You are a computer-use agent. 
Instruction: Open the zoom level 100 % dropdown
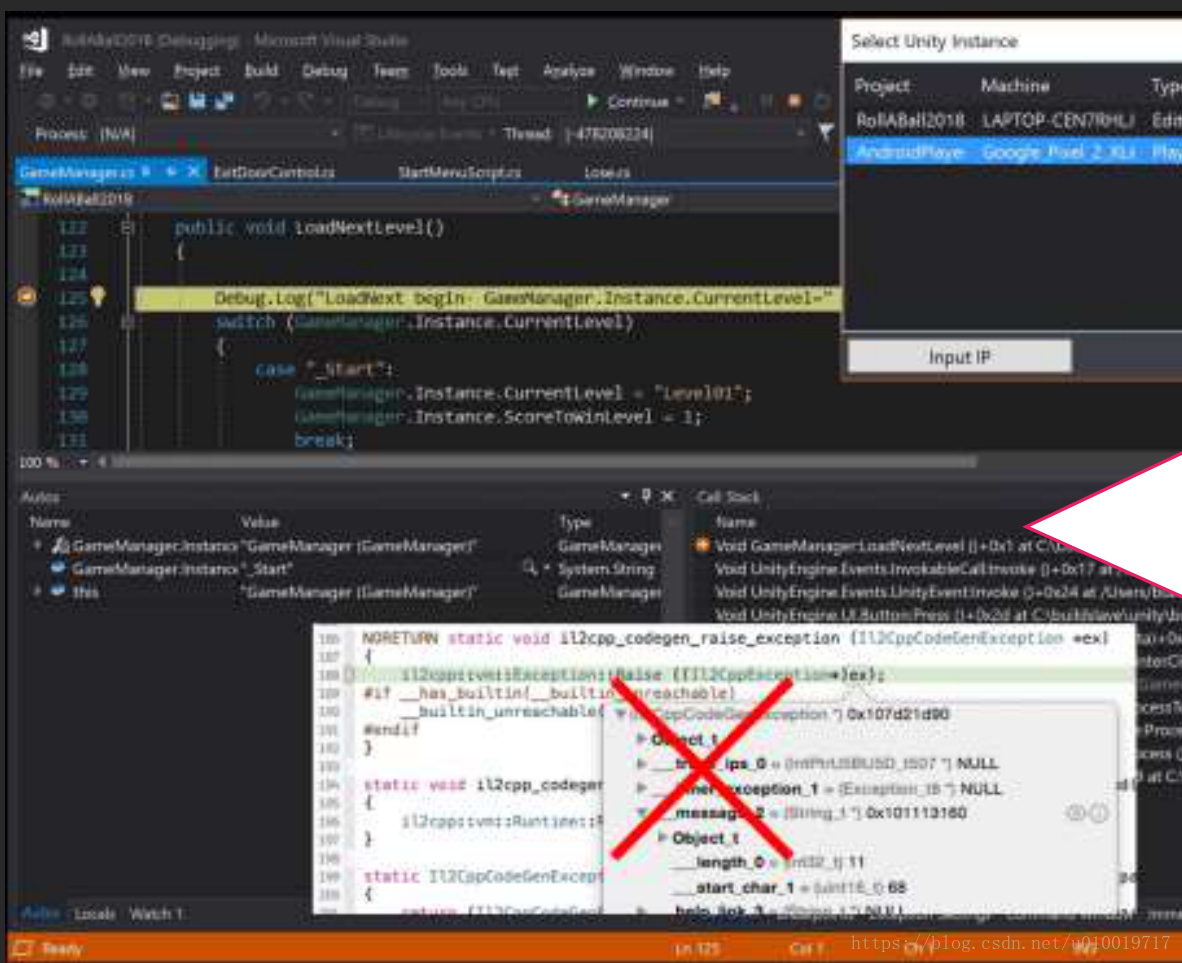[x=83, y=462]
